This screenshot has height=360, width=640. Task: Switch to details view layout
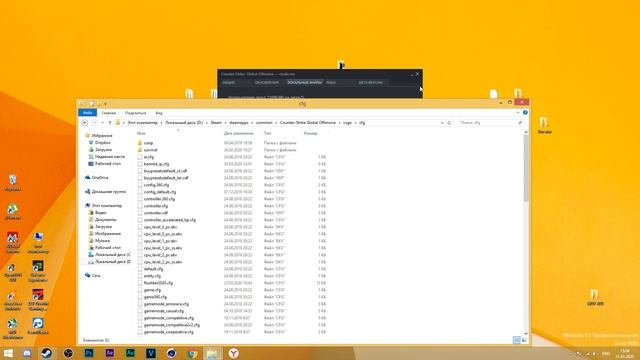pos(517,340)
